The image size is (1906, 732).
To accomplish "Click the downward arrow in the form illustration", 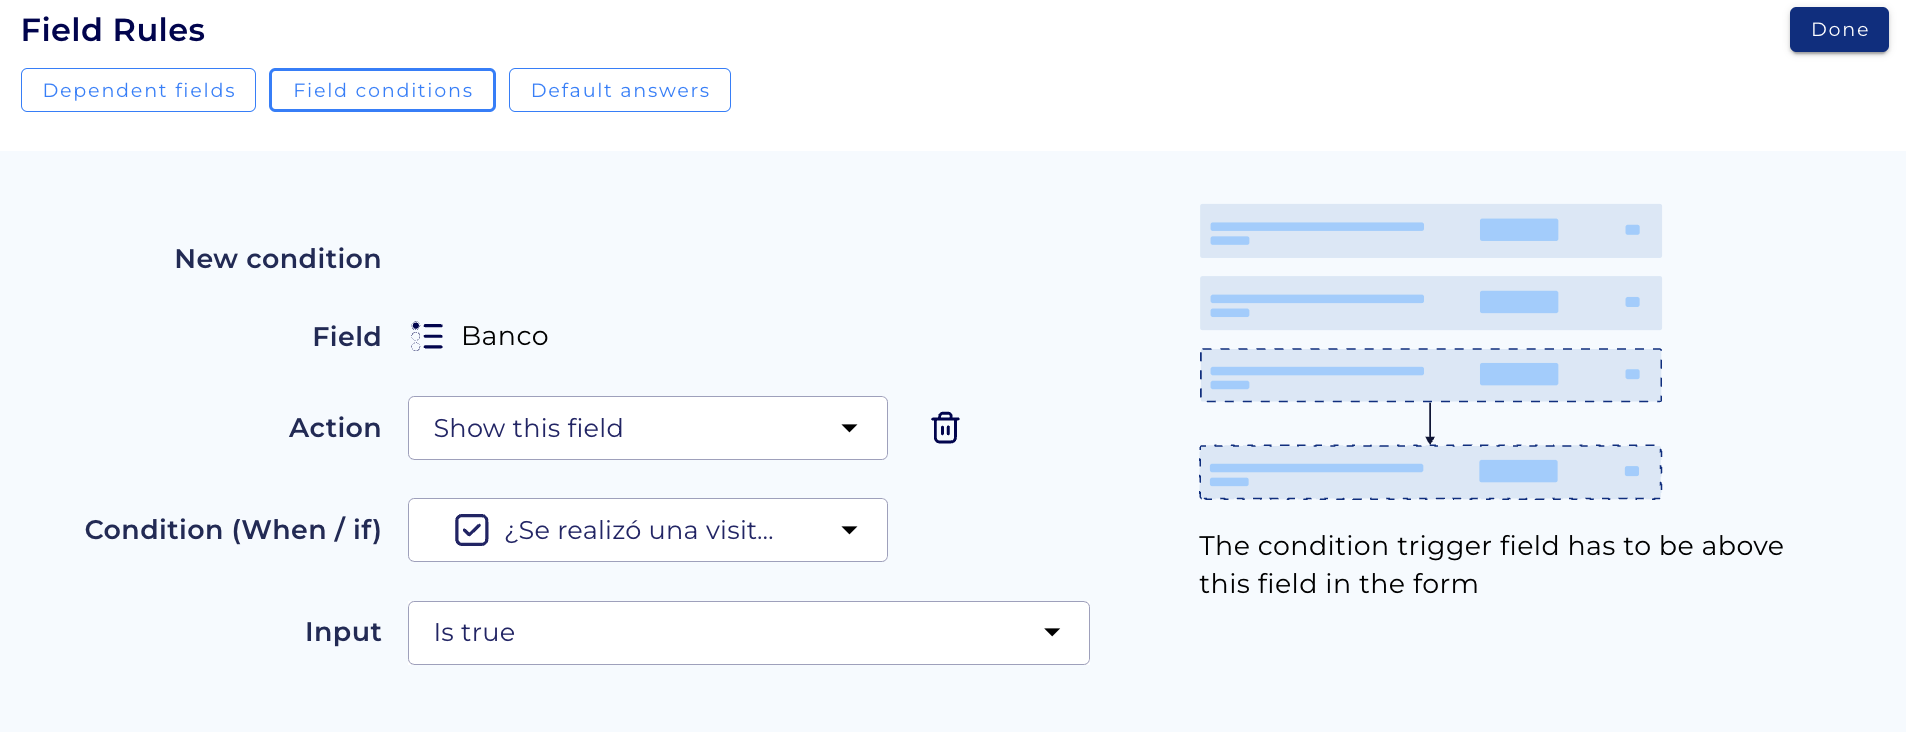I will tap(1430, 423).
